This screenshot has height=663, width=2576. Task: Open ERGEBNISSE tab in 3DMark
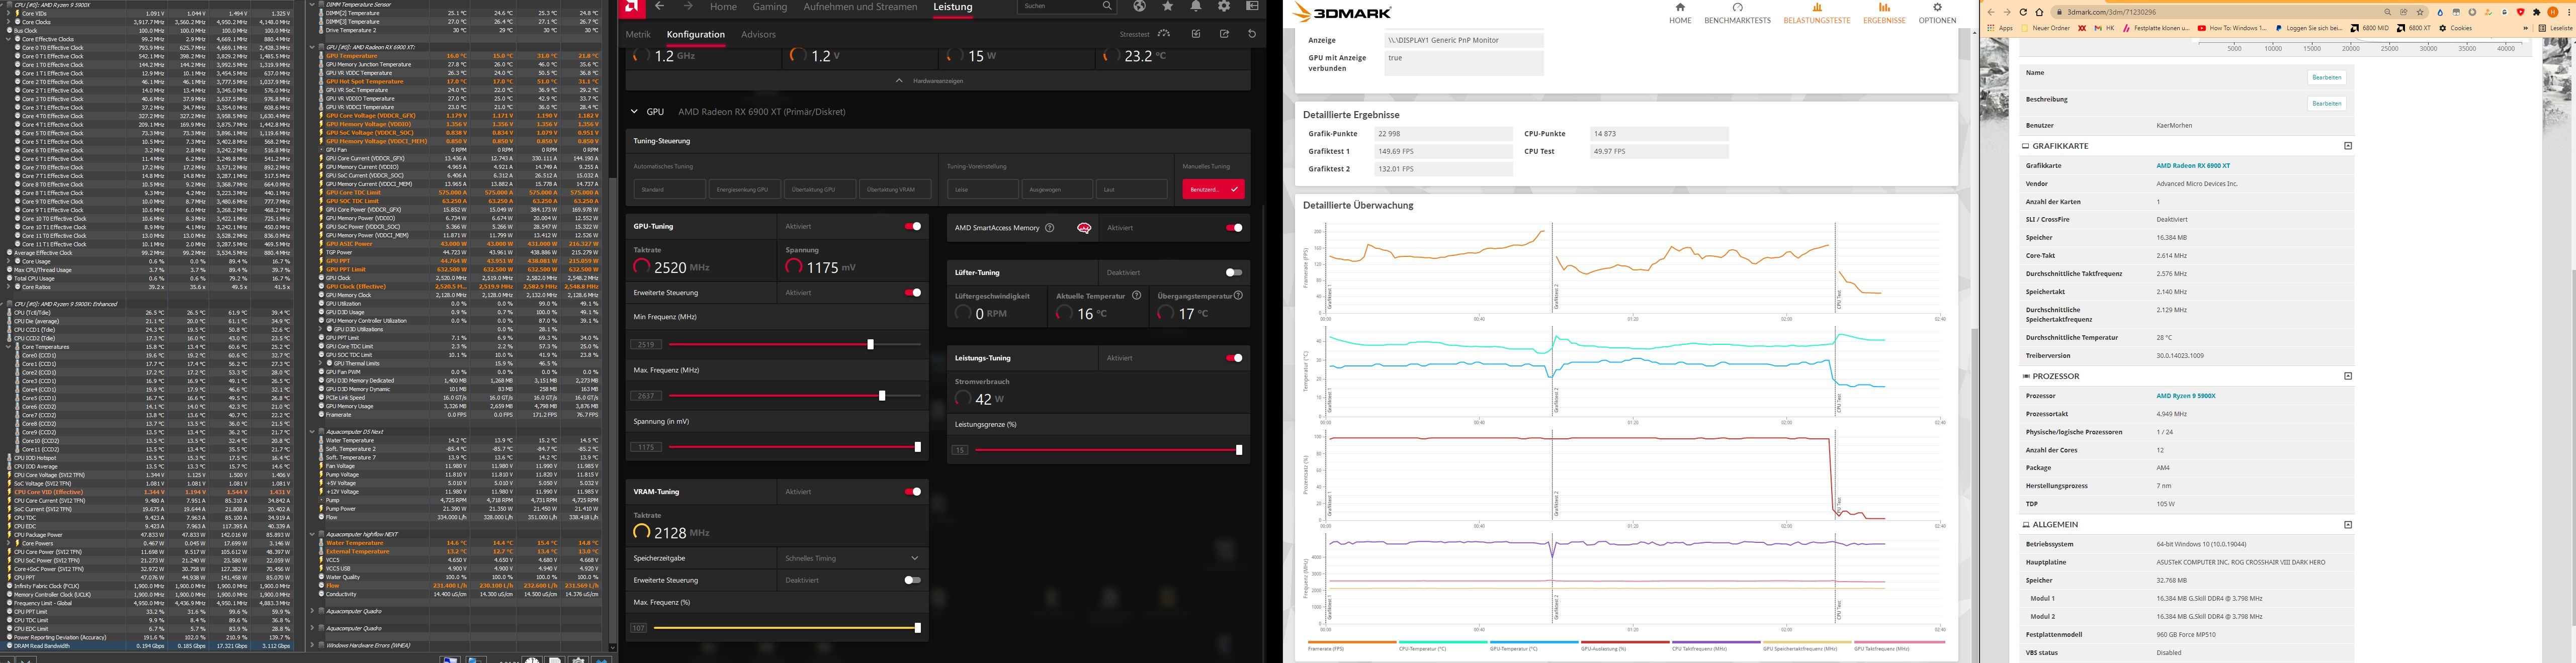click(1884, 13)
